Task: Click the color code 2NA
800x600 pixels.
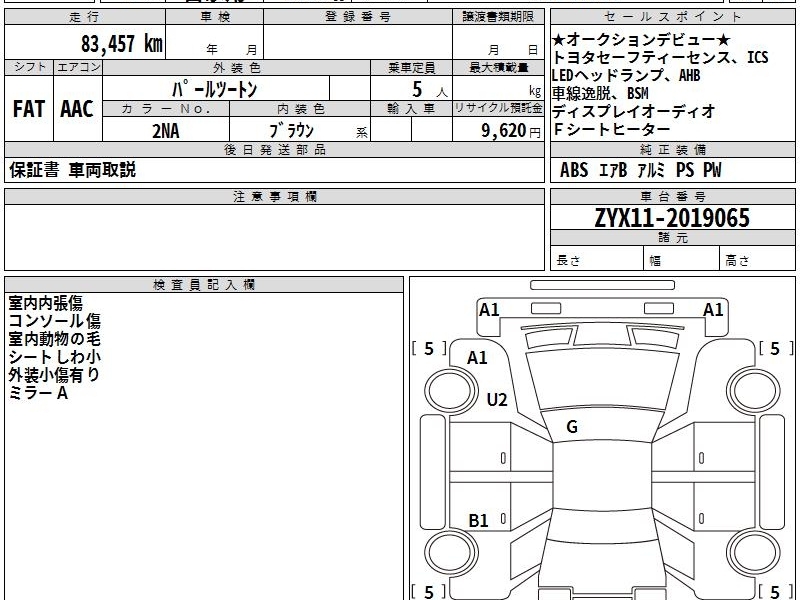Action: click(x=166, y=131)
